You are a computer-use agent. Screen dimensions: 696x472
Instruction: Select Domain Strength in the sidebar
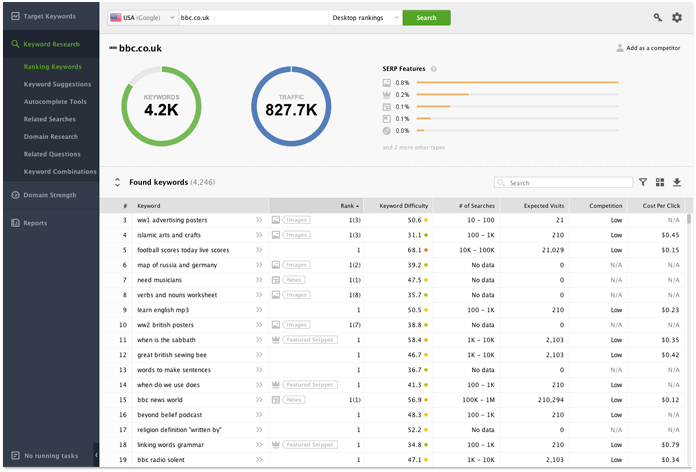[x=50, y=195]
